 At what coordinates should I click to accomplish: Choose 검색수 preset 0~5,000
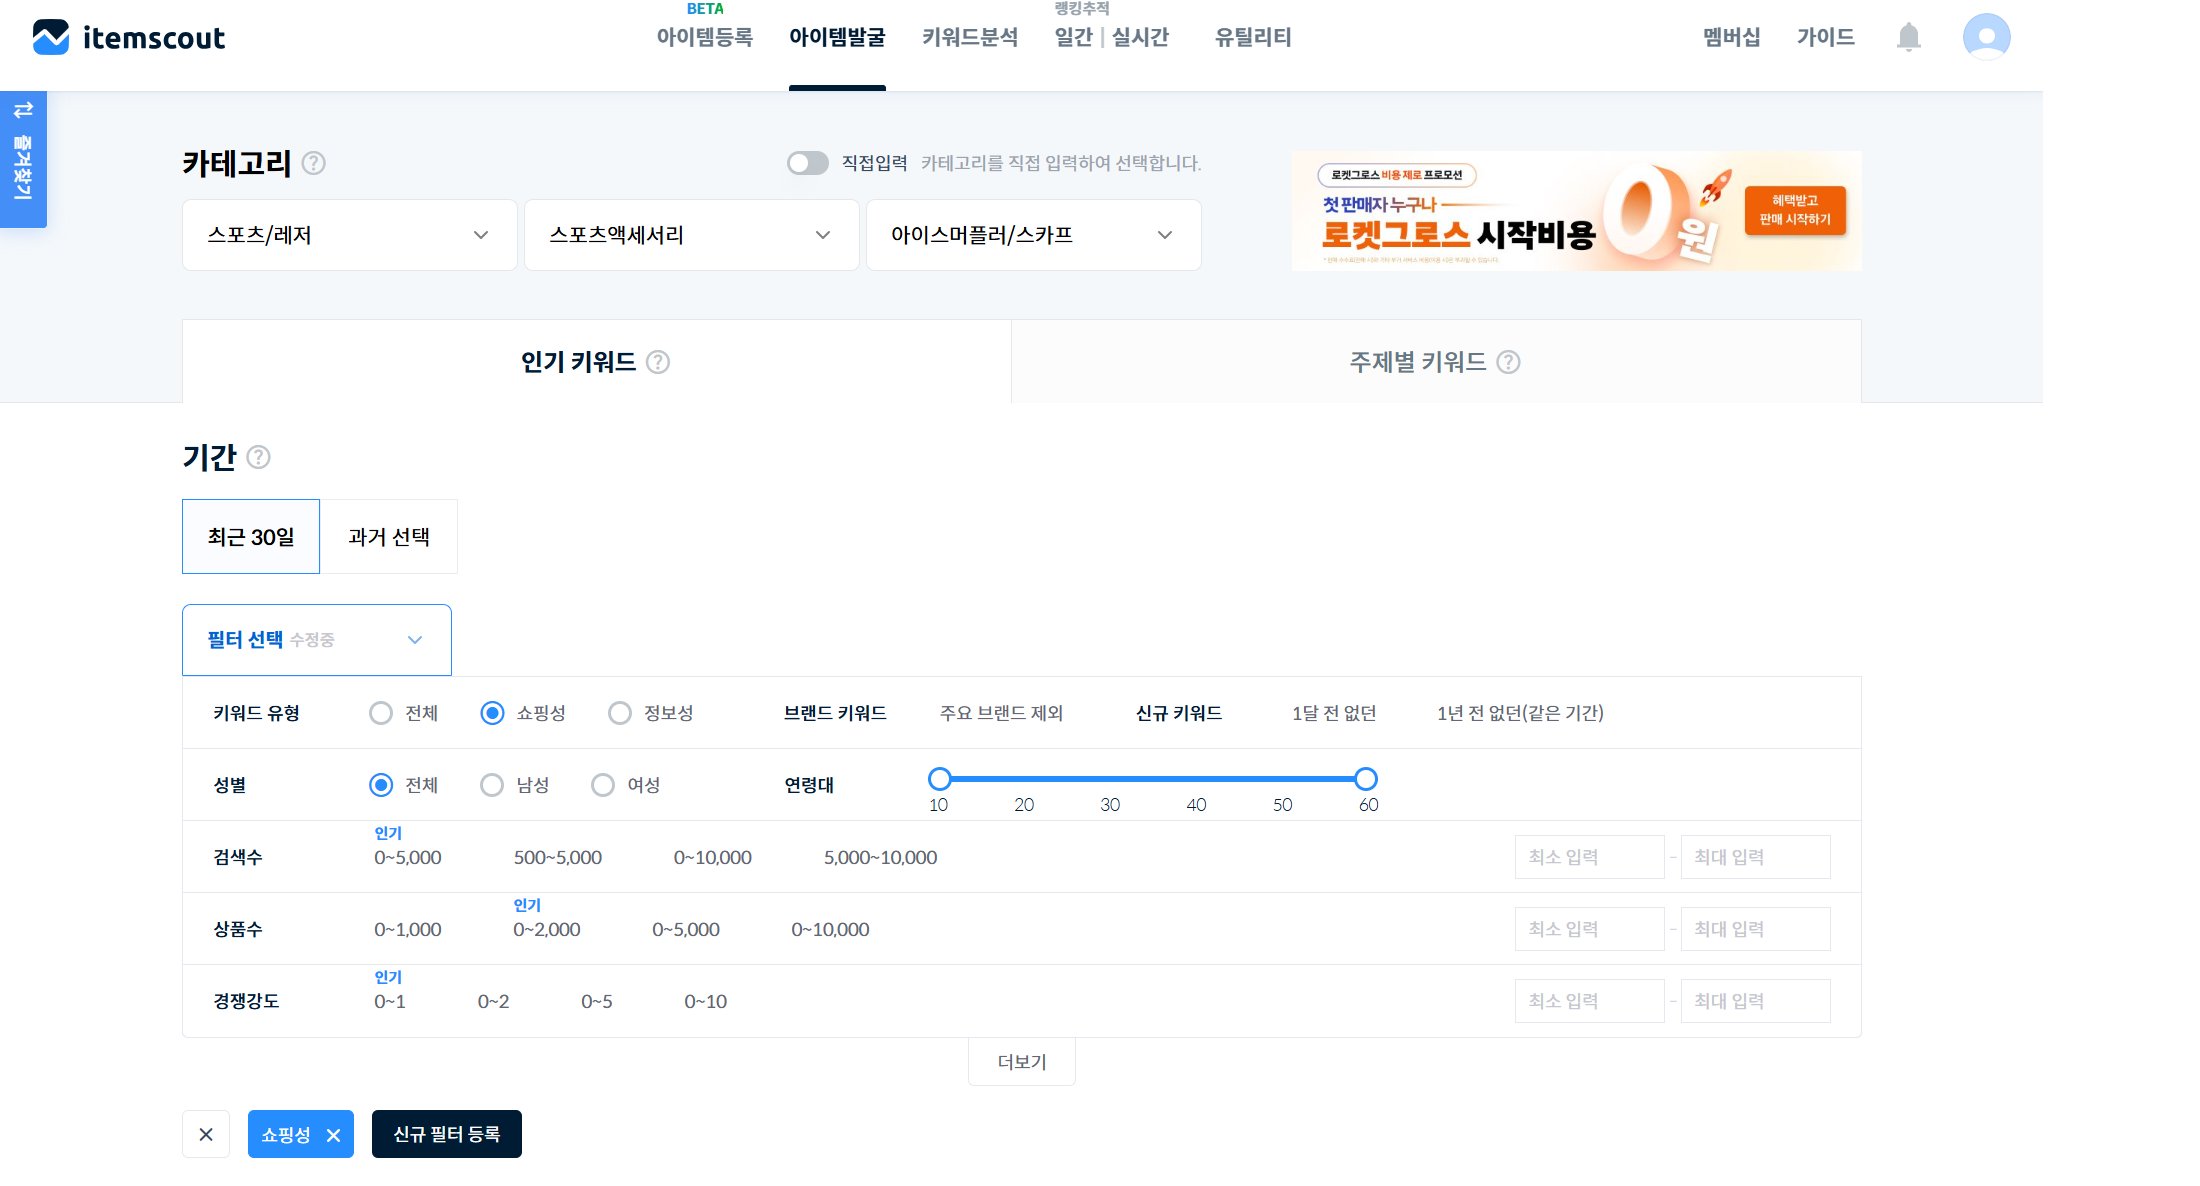[408, 858]
